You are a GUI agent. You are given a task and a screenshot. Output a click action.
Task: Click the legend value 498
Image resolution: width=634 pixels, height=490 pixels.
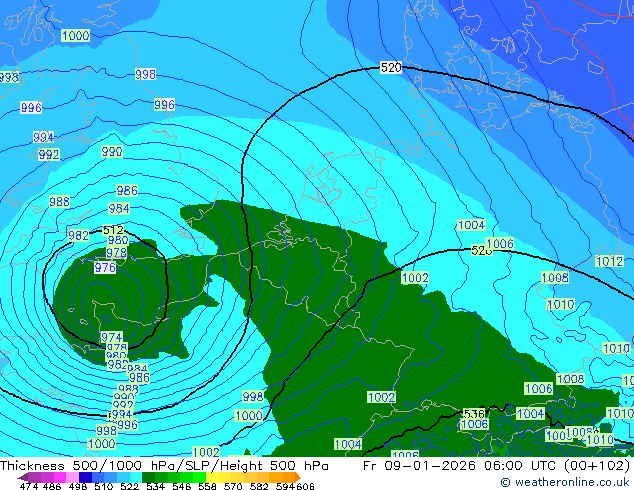(78, 486)
